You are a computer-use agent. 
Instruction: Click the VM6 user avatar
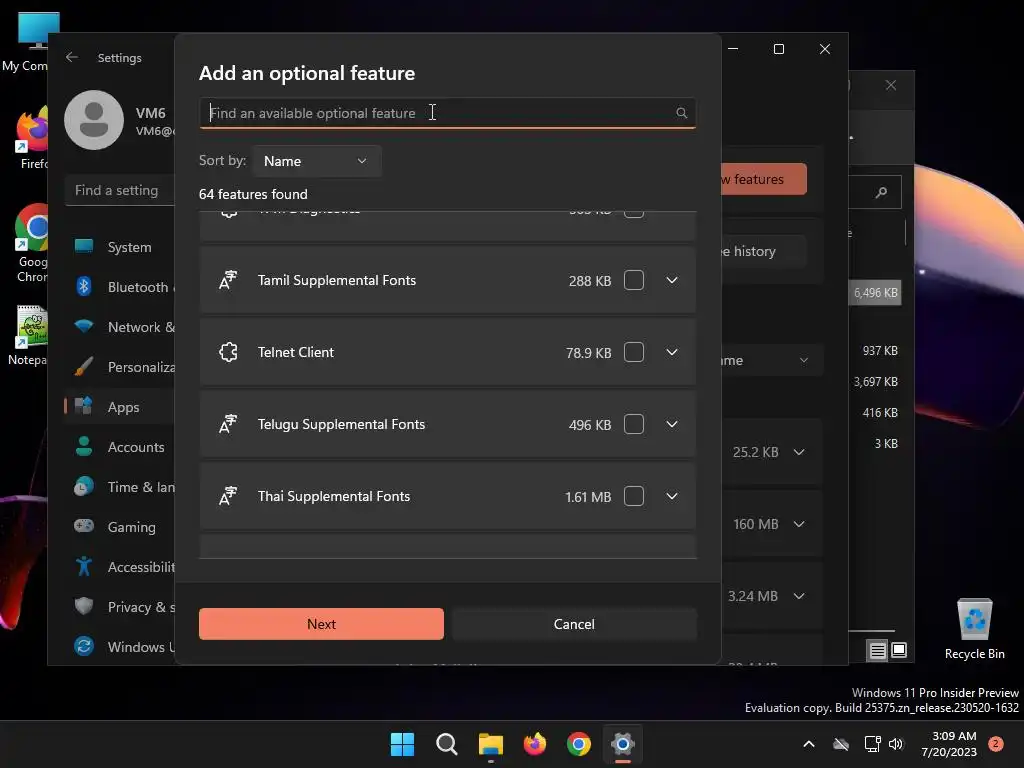[94, 120]
